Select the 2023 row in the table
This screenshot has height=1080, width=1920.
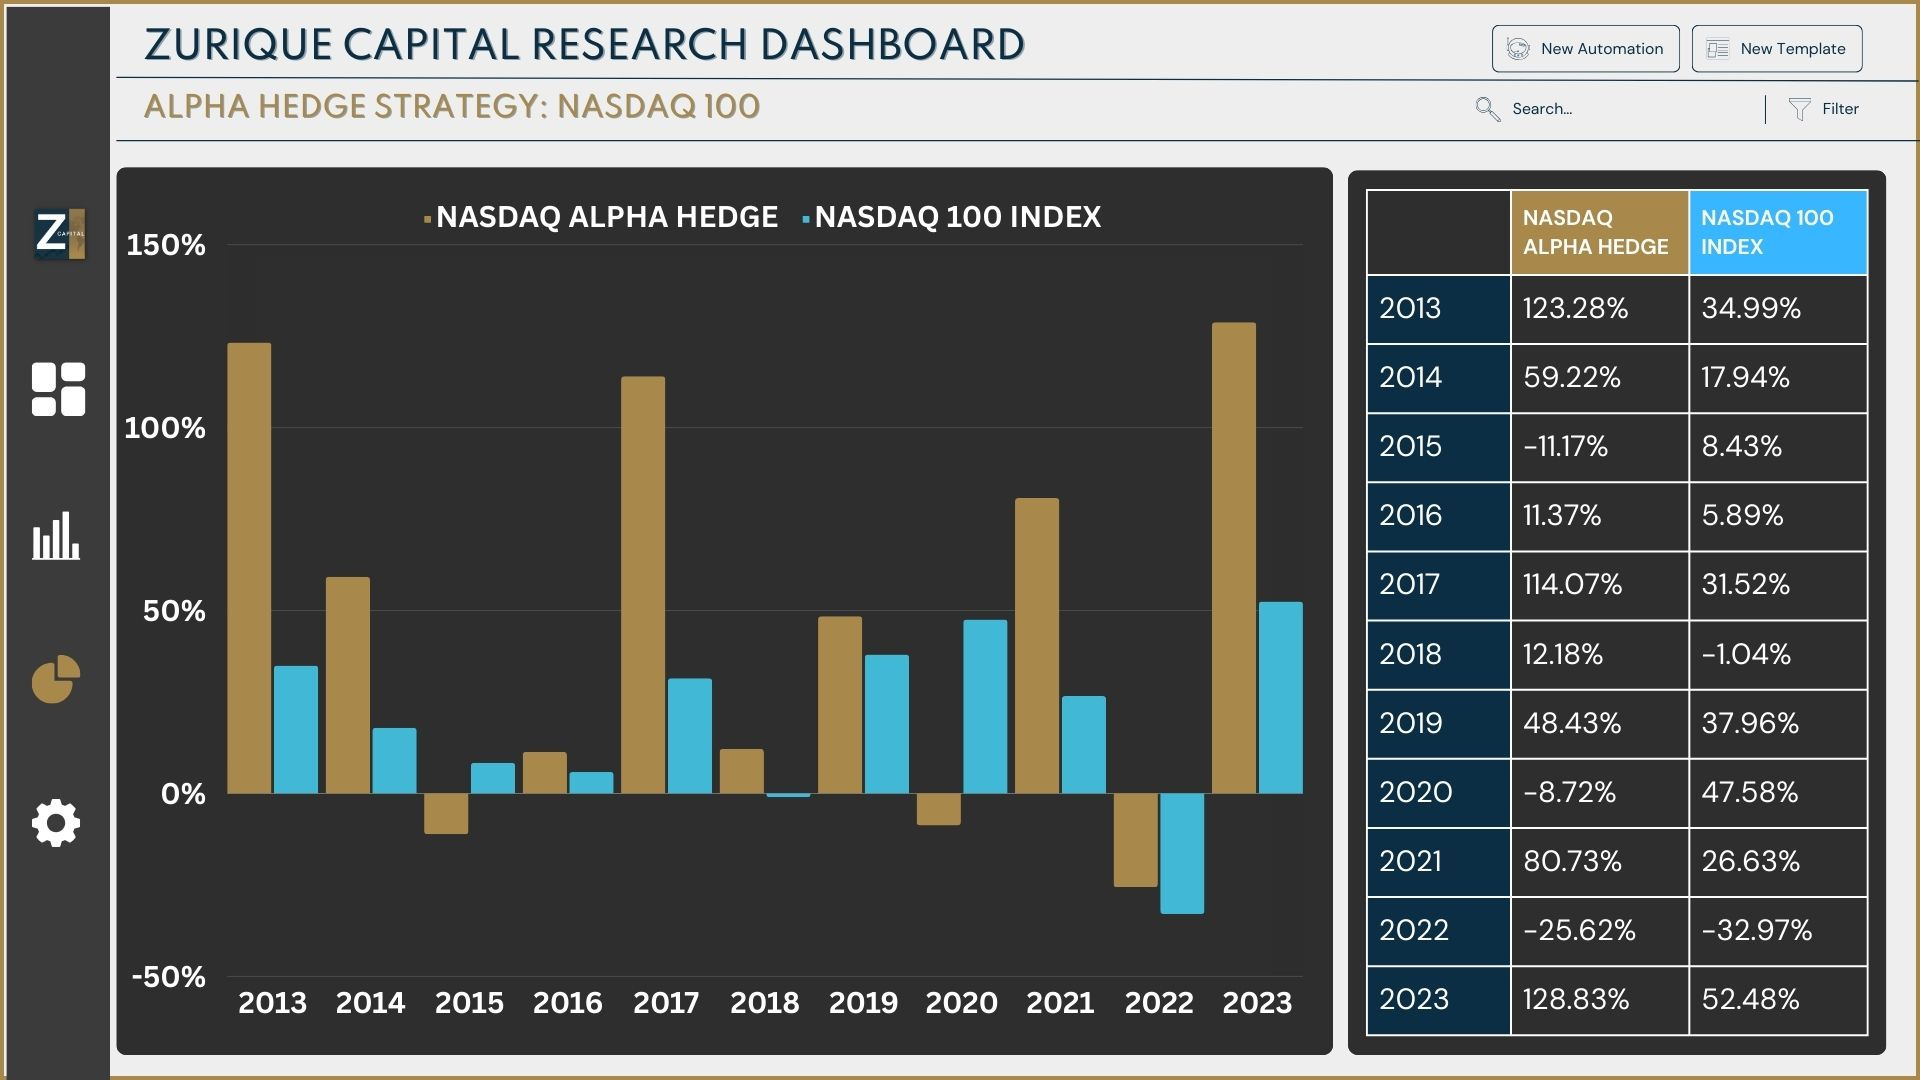pos(1437,999)
